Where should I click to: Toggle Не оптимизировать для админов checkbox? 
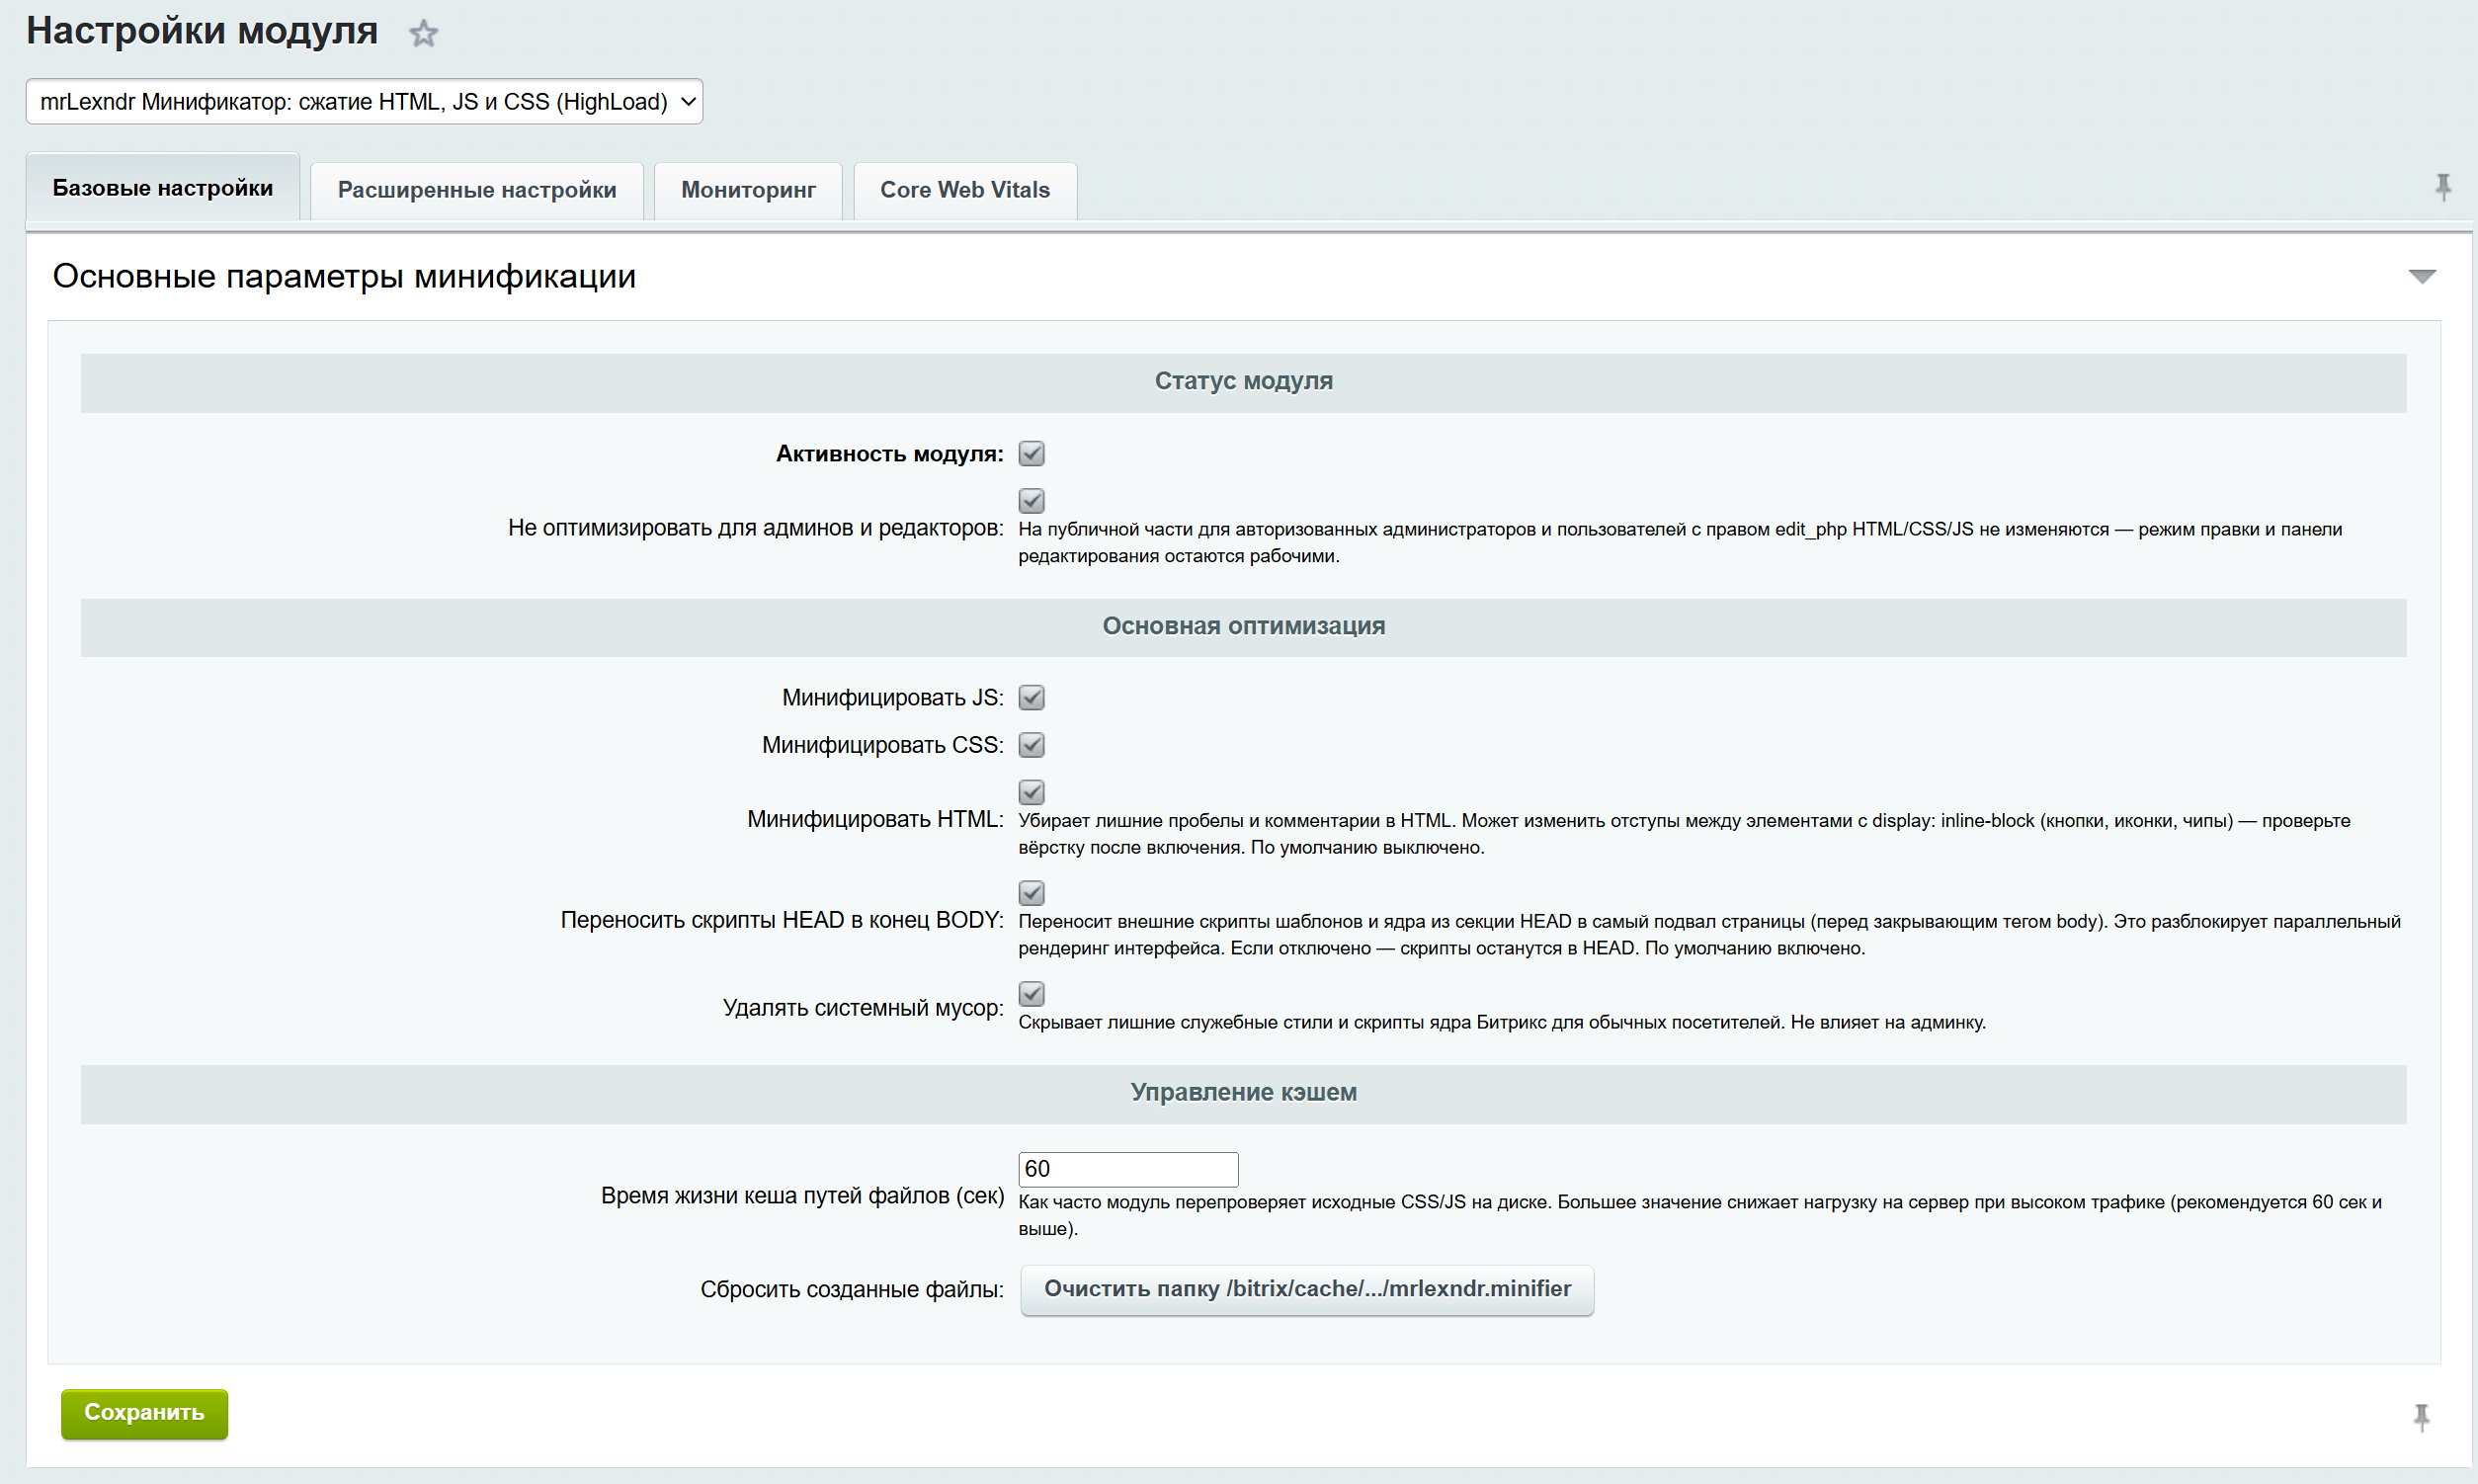[x=1031, y=500]
